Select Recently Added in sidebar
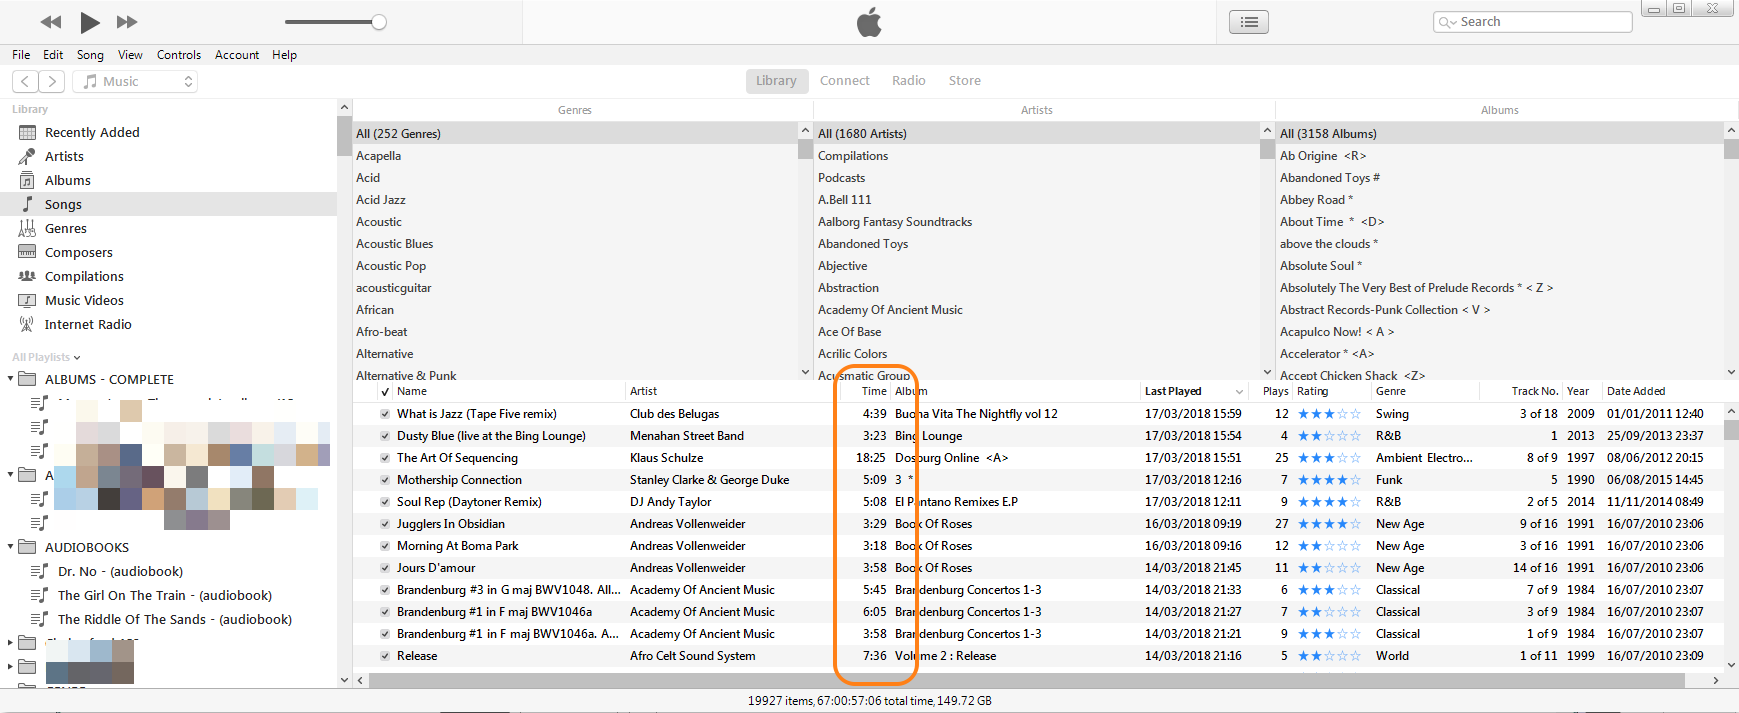1739x713 pixels. [92, 132]
